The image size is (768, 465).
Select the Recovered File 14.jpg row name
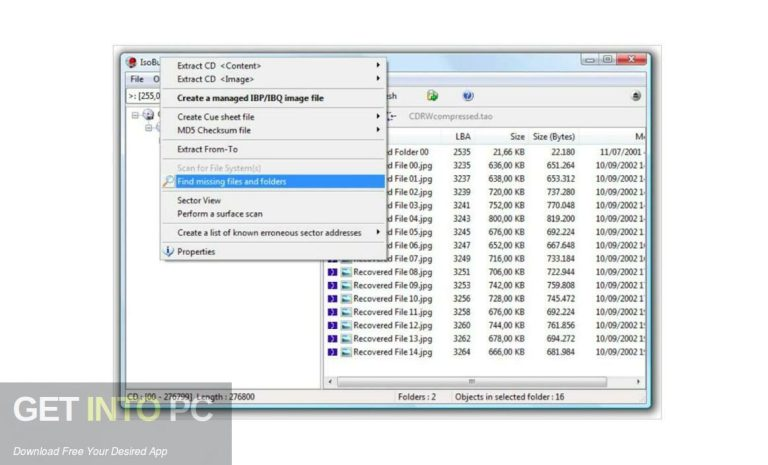(393, 352)
